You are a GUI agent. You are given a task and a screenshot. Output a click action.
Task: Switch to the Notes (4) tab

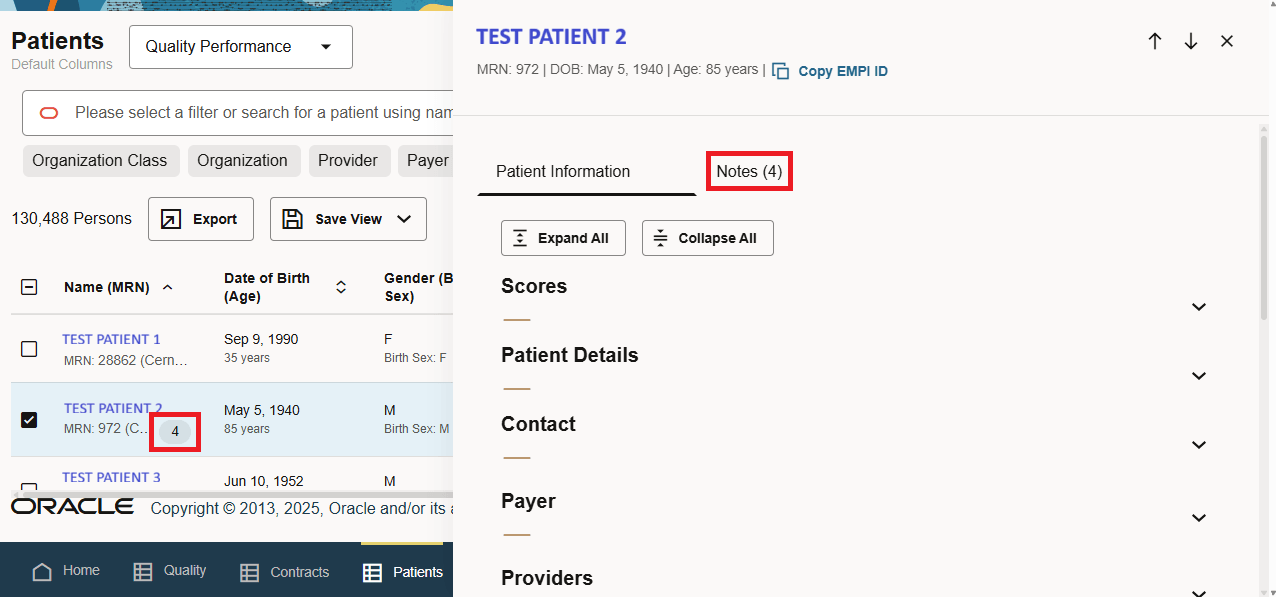[x=748, y=171]
